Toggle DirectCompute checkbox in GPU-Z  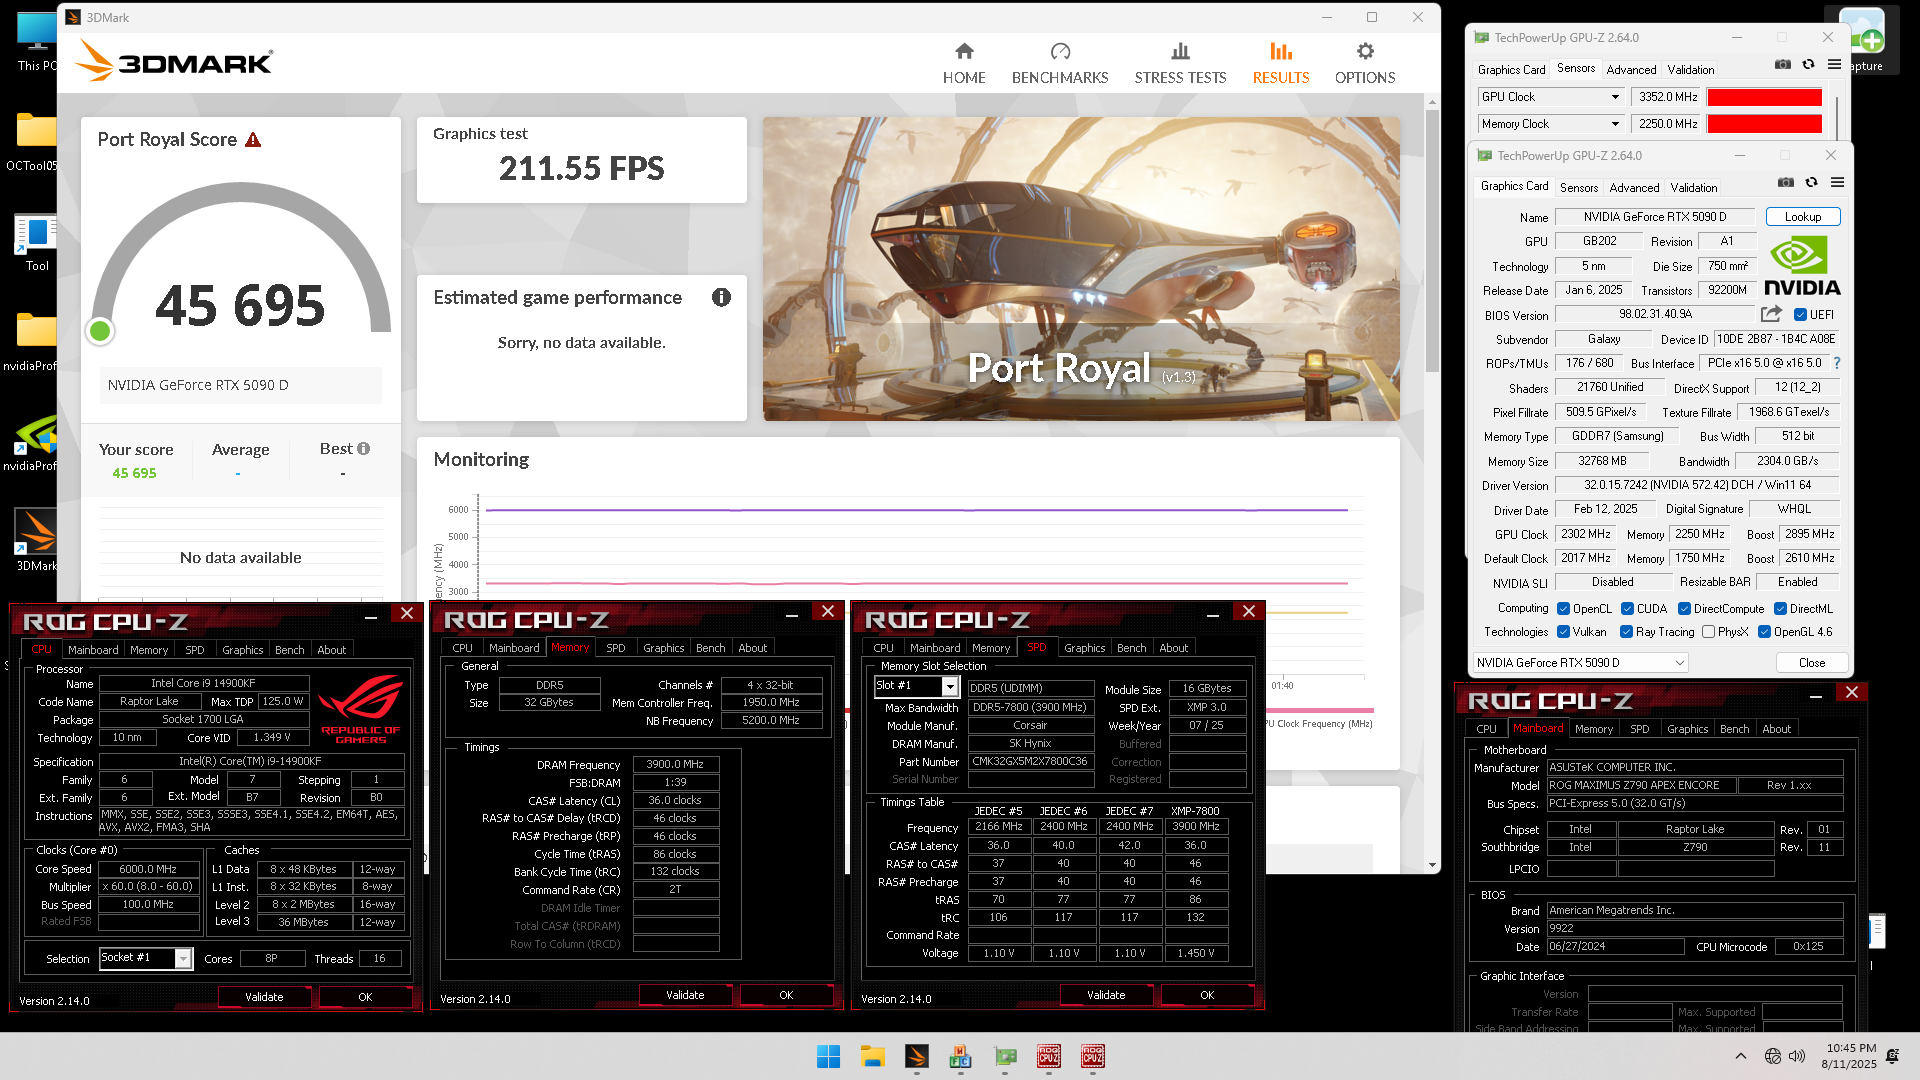coord(1684,608)
